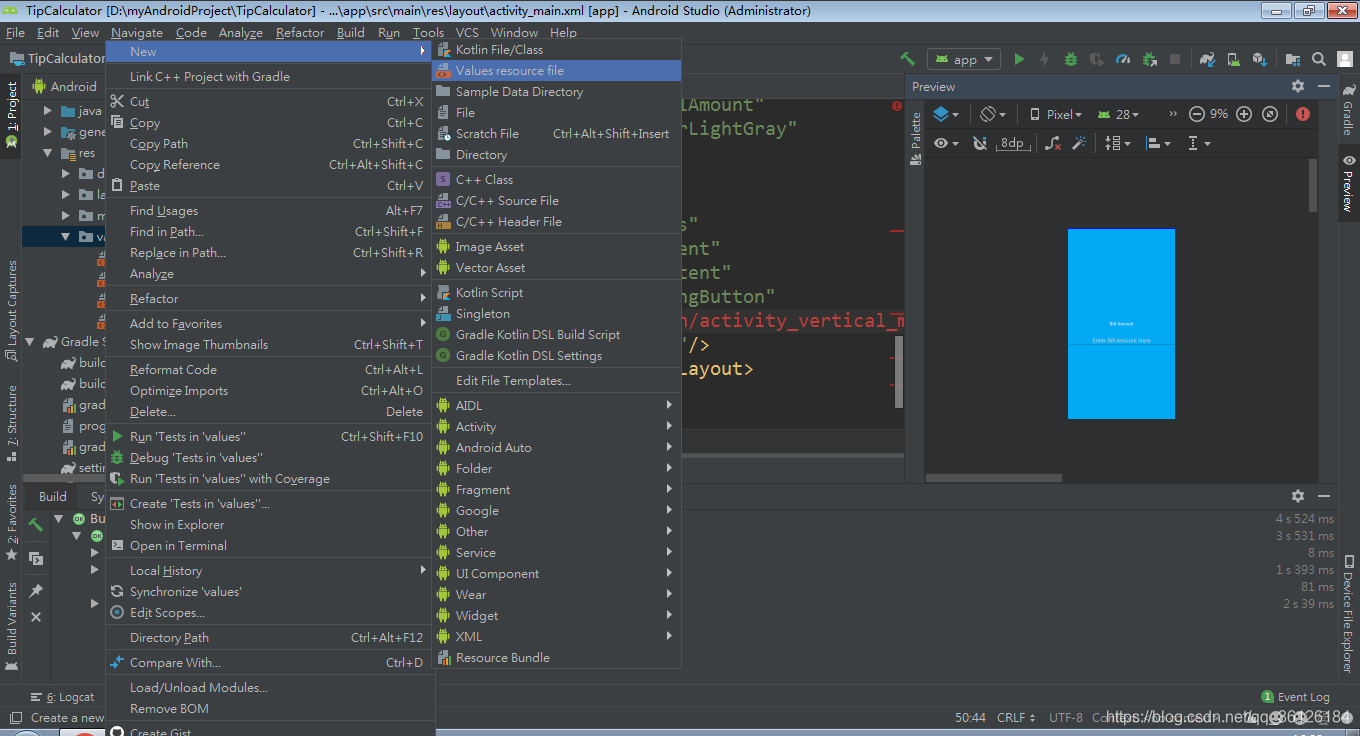This screenshot has width=1360, height=736.
Task: Click the red error warning icon in Preview
Action: [1303, 114]
